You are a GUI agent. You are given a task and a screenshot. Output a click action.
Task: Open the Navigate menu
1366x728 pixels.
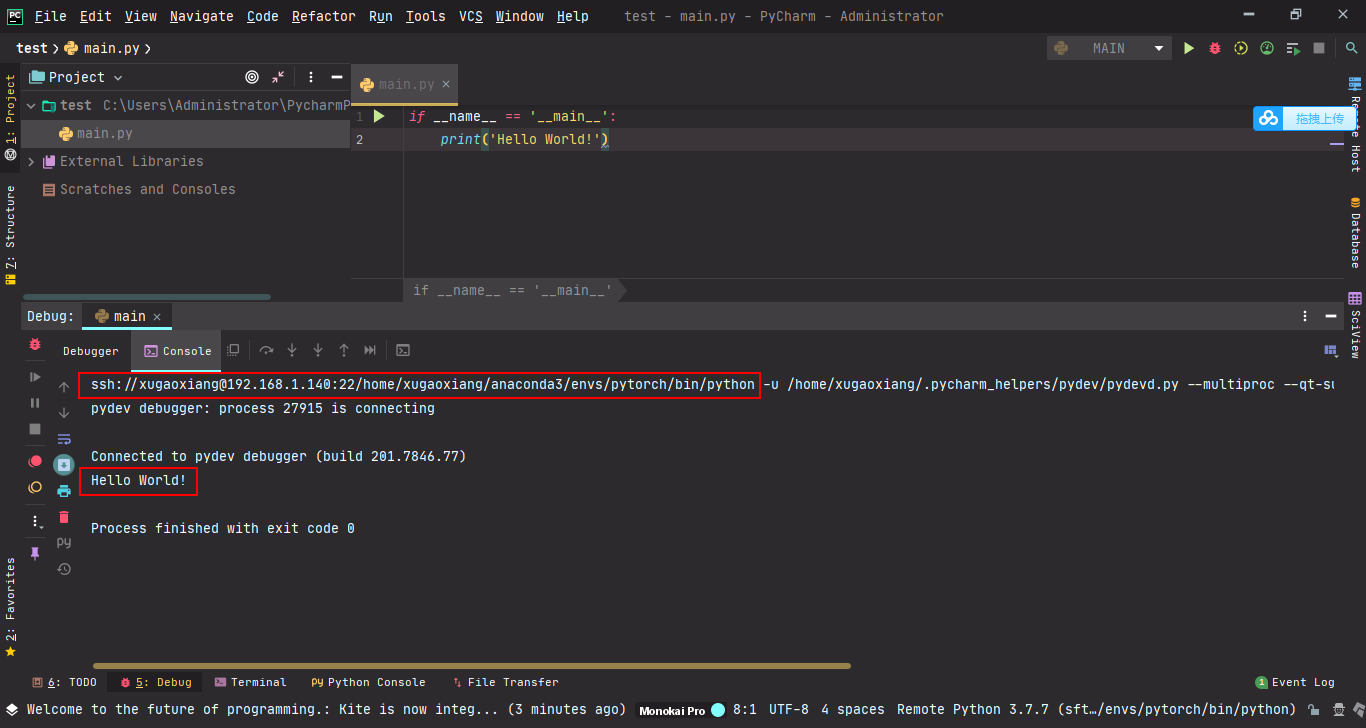[x=201, y=16]
